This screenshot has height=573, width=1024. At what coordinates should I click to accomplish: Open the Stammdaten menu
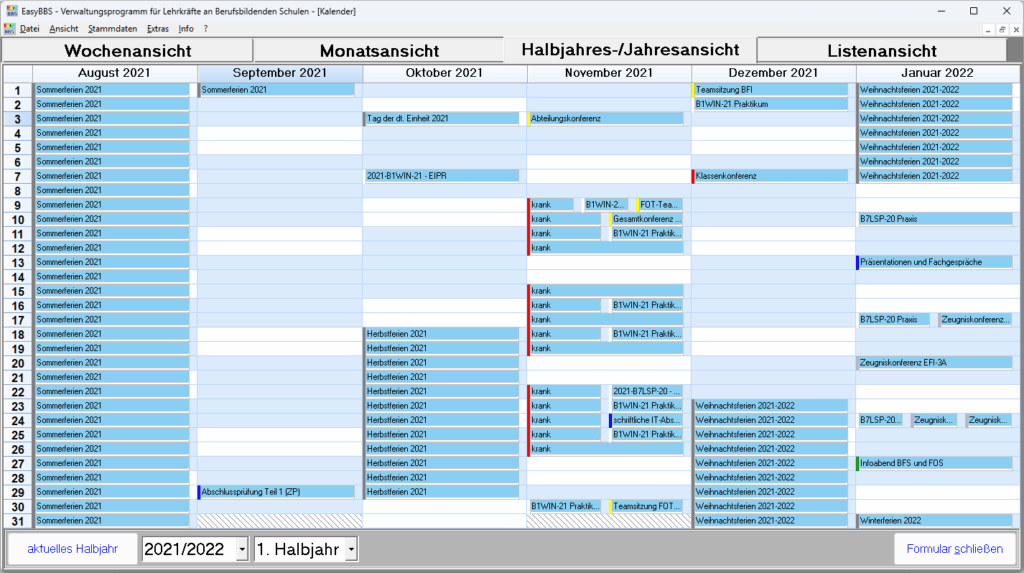click(112, 29)
